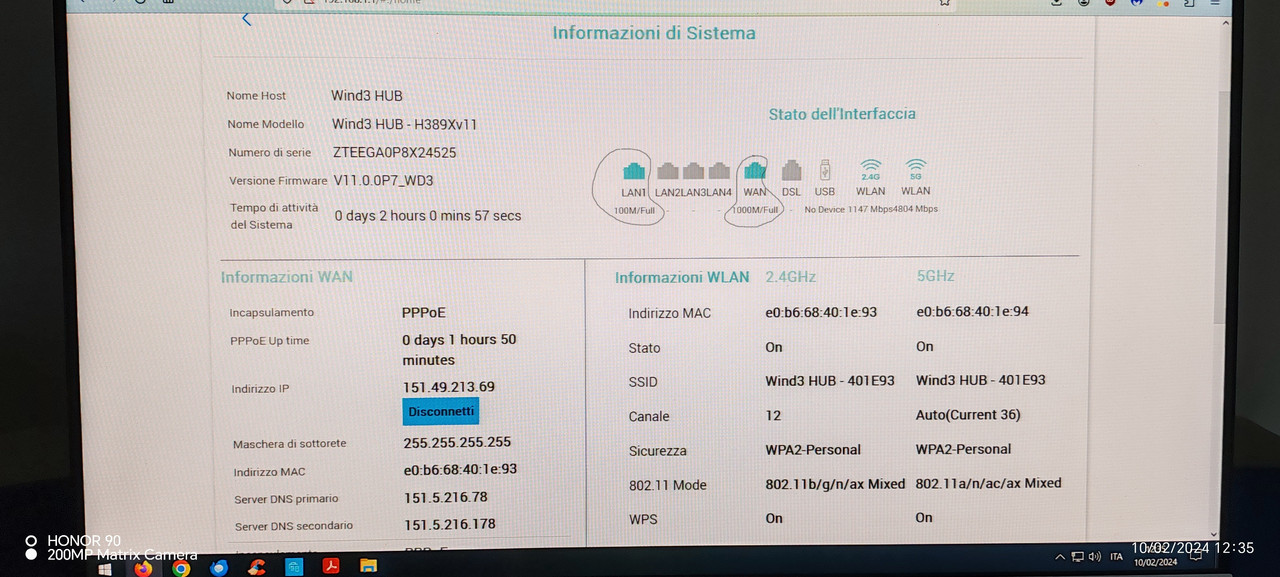Screen dimensions: 1280x577
Task: Select firmware version V11.0.0P7_WD3
Action: [x=384, y=181]
